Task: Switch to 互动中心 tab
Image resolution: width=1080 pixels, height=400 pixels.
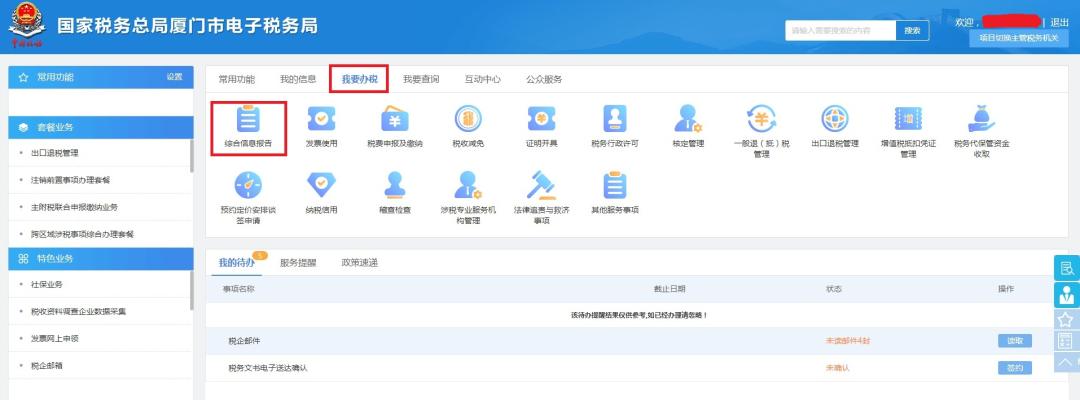Action: [482, 79]
